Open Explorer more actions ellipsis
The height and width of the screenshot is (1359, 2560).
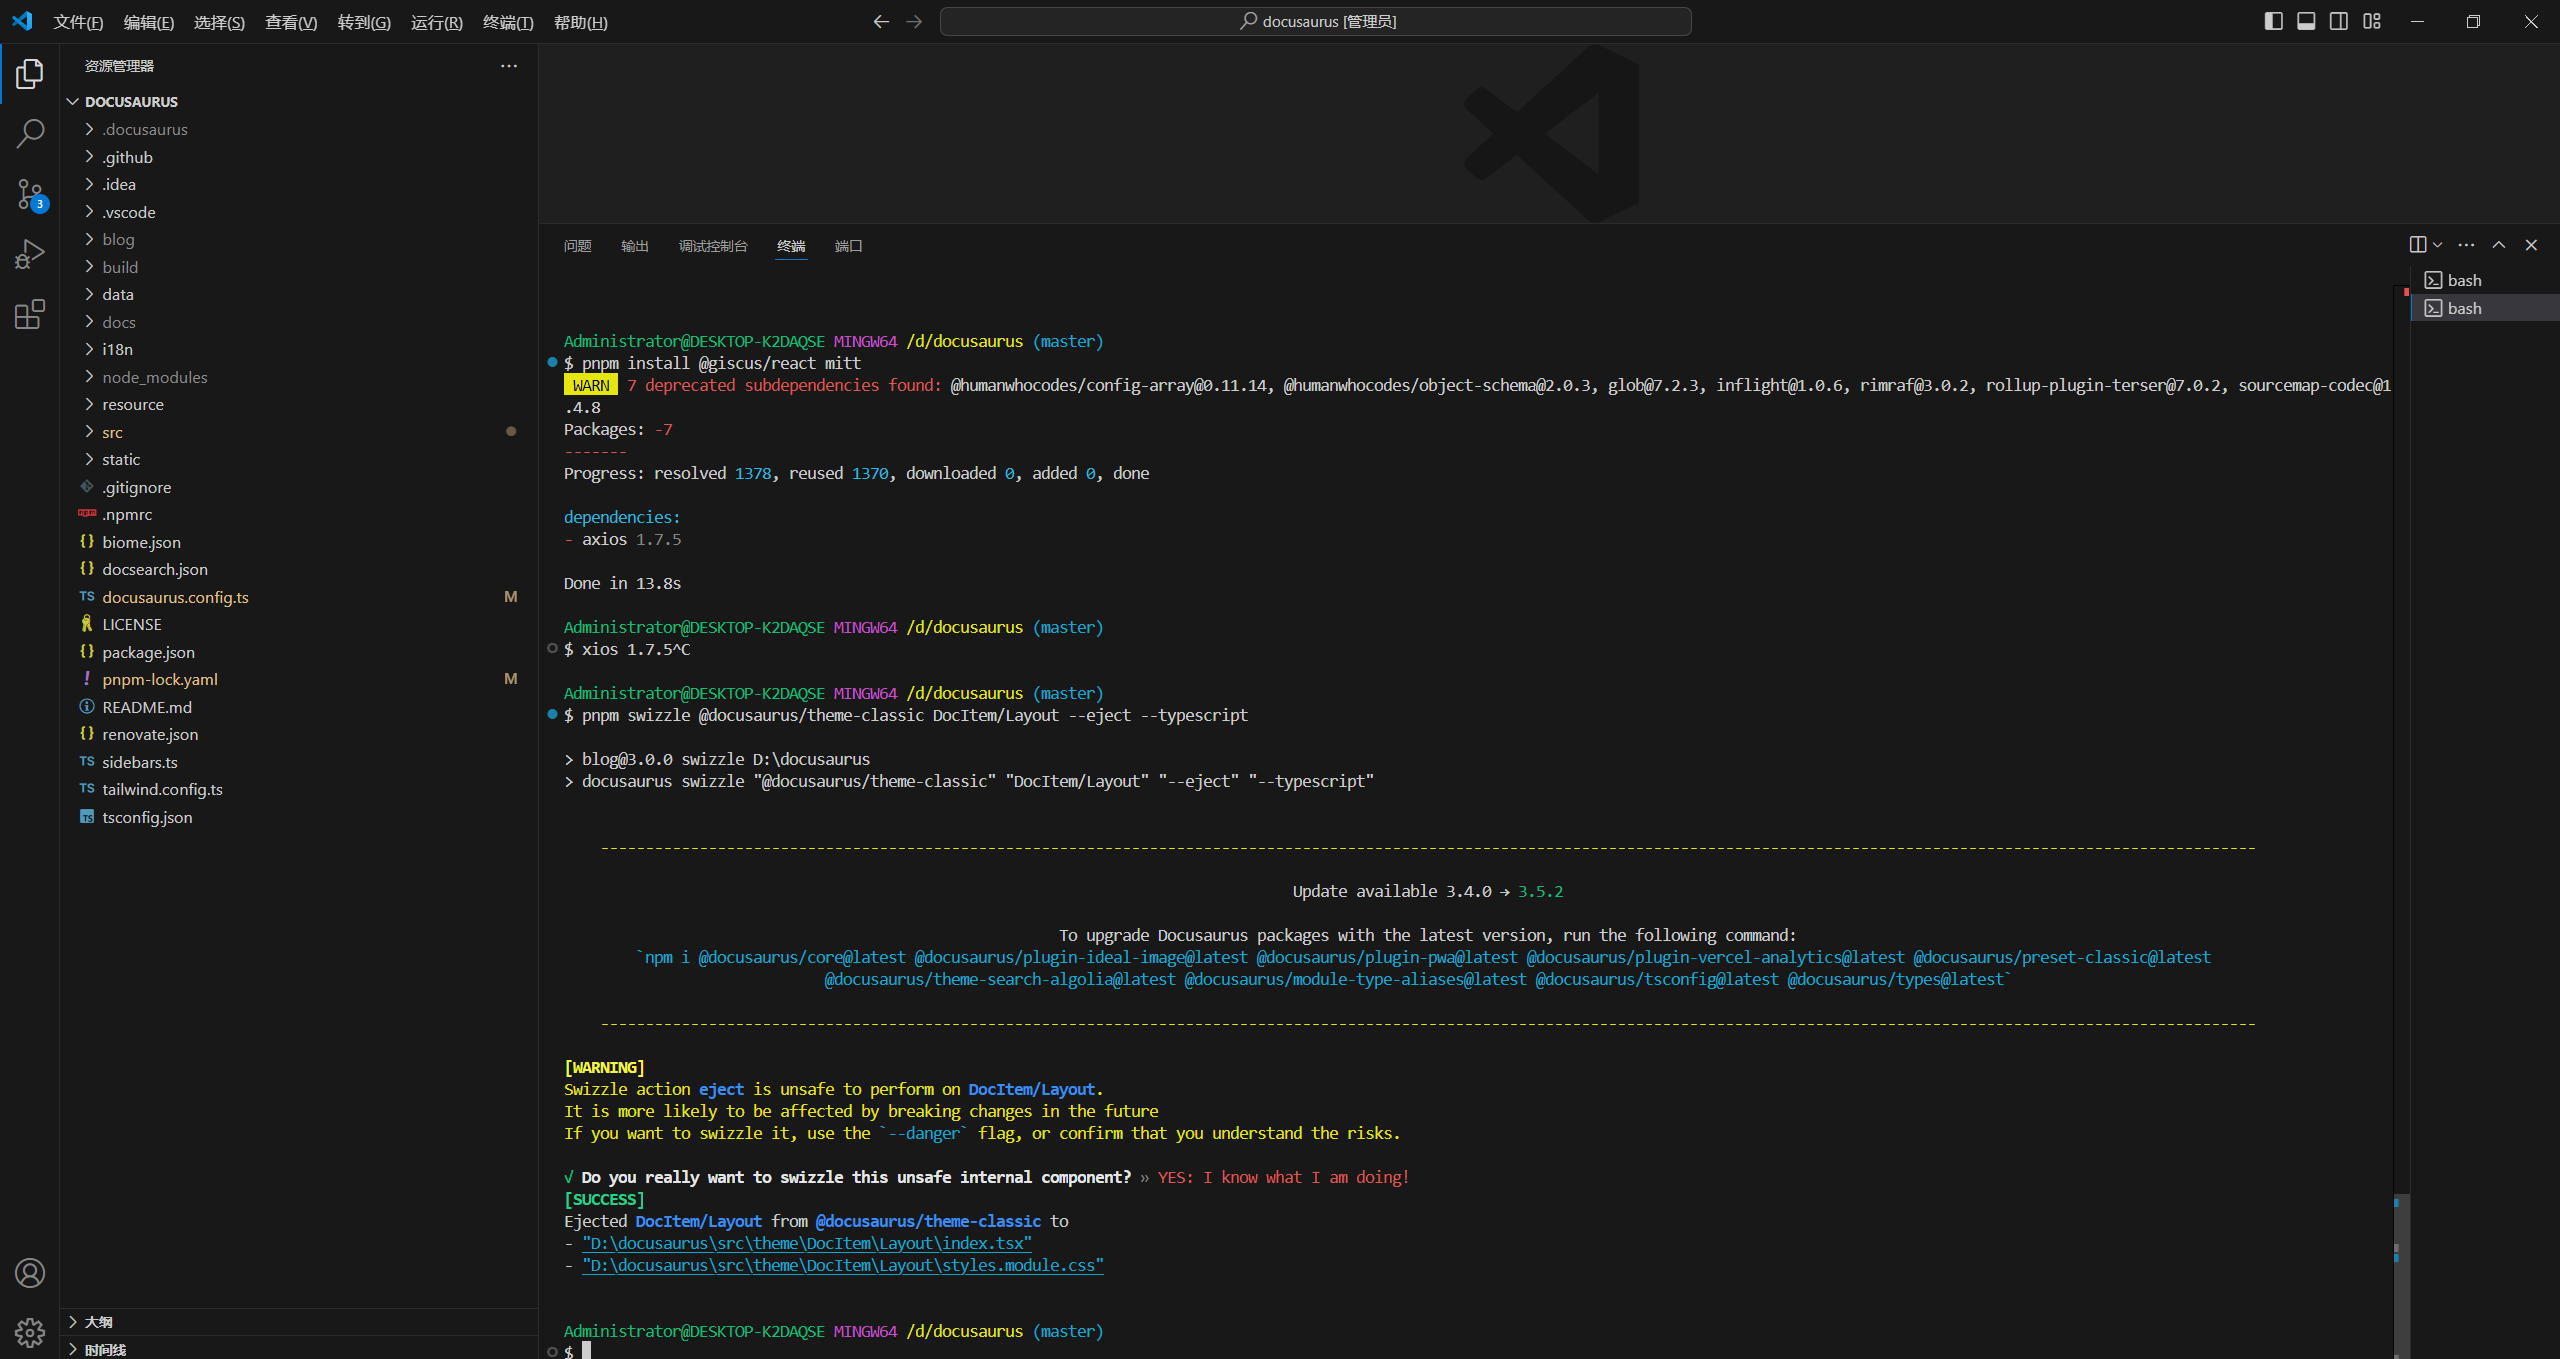[x=509, y=66]
